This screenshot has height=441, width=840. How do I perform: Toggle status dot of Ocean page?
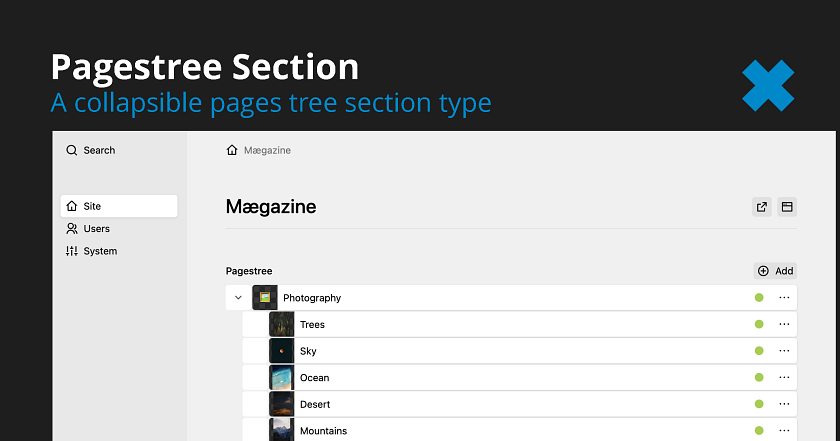[759, 377]
